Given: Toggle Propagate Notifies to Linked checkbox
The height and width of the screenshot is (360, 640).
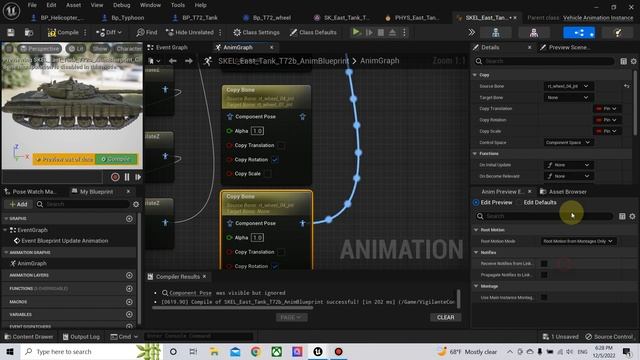Looking at the screenshot, I should pyautogui.click(x=544, y=275).
